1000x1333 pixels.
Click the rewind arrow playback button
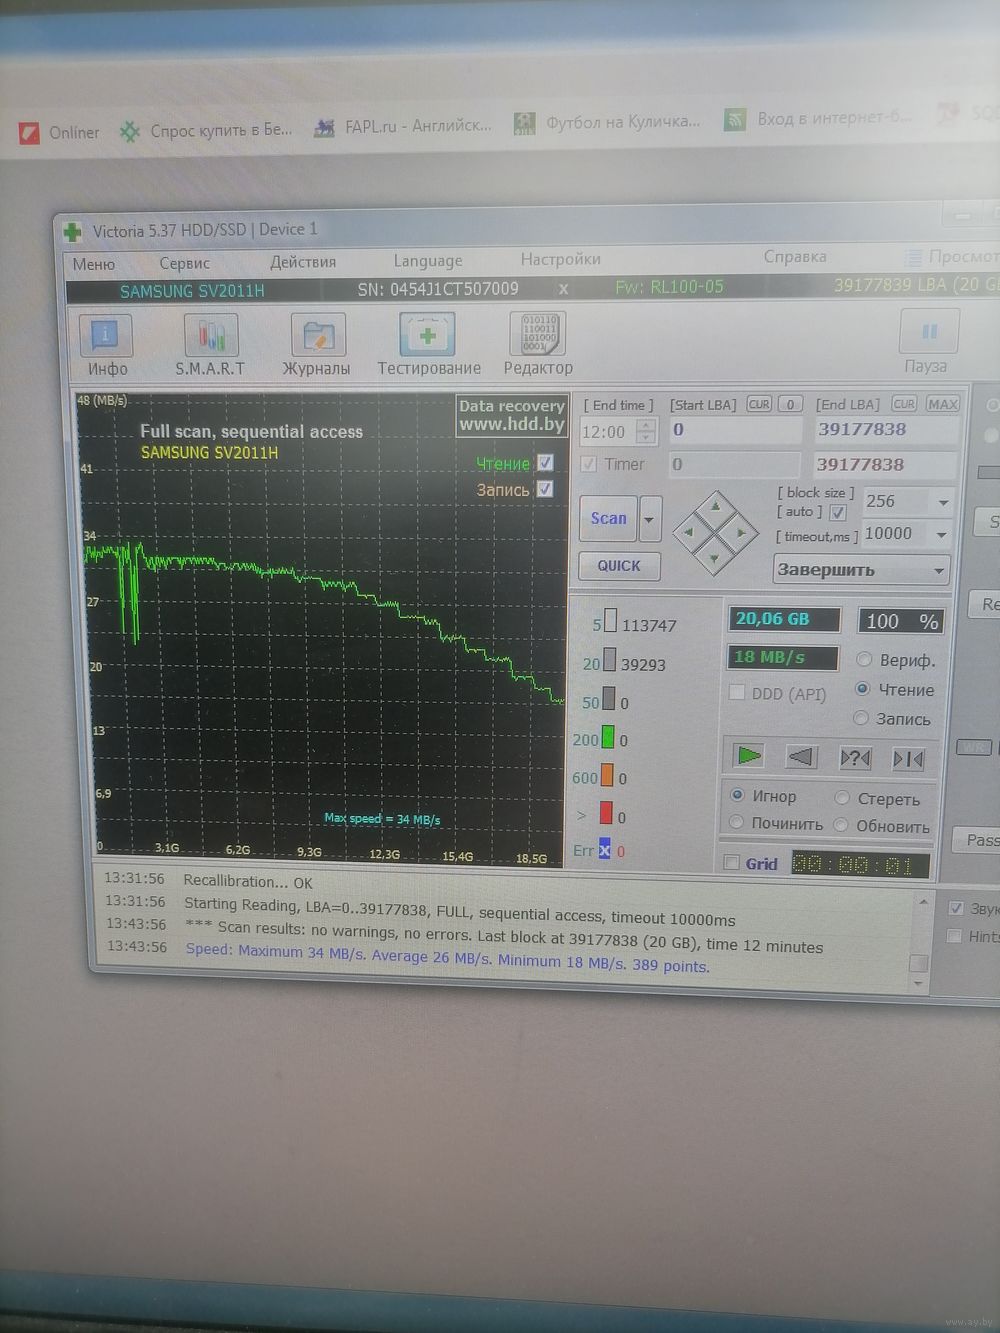pyautogui.click(x=801, y=757)
